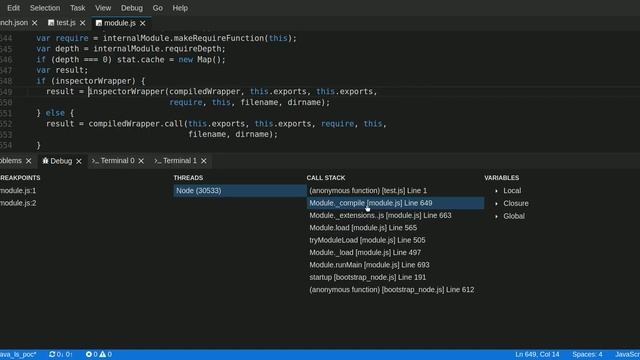
Task: Close the test.js editor tab
Action: point(82,23)
